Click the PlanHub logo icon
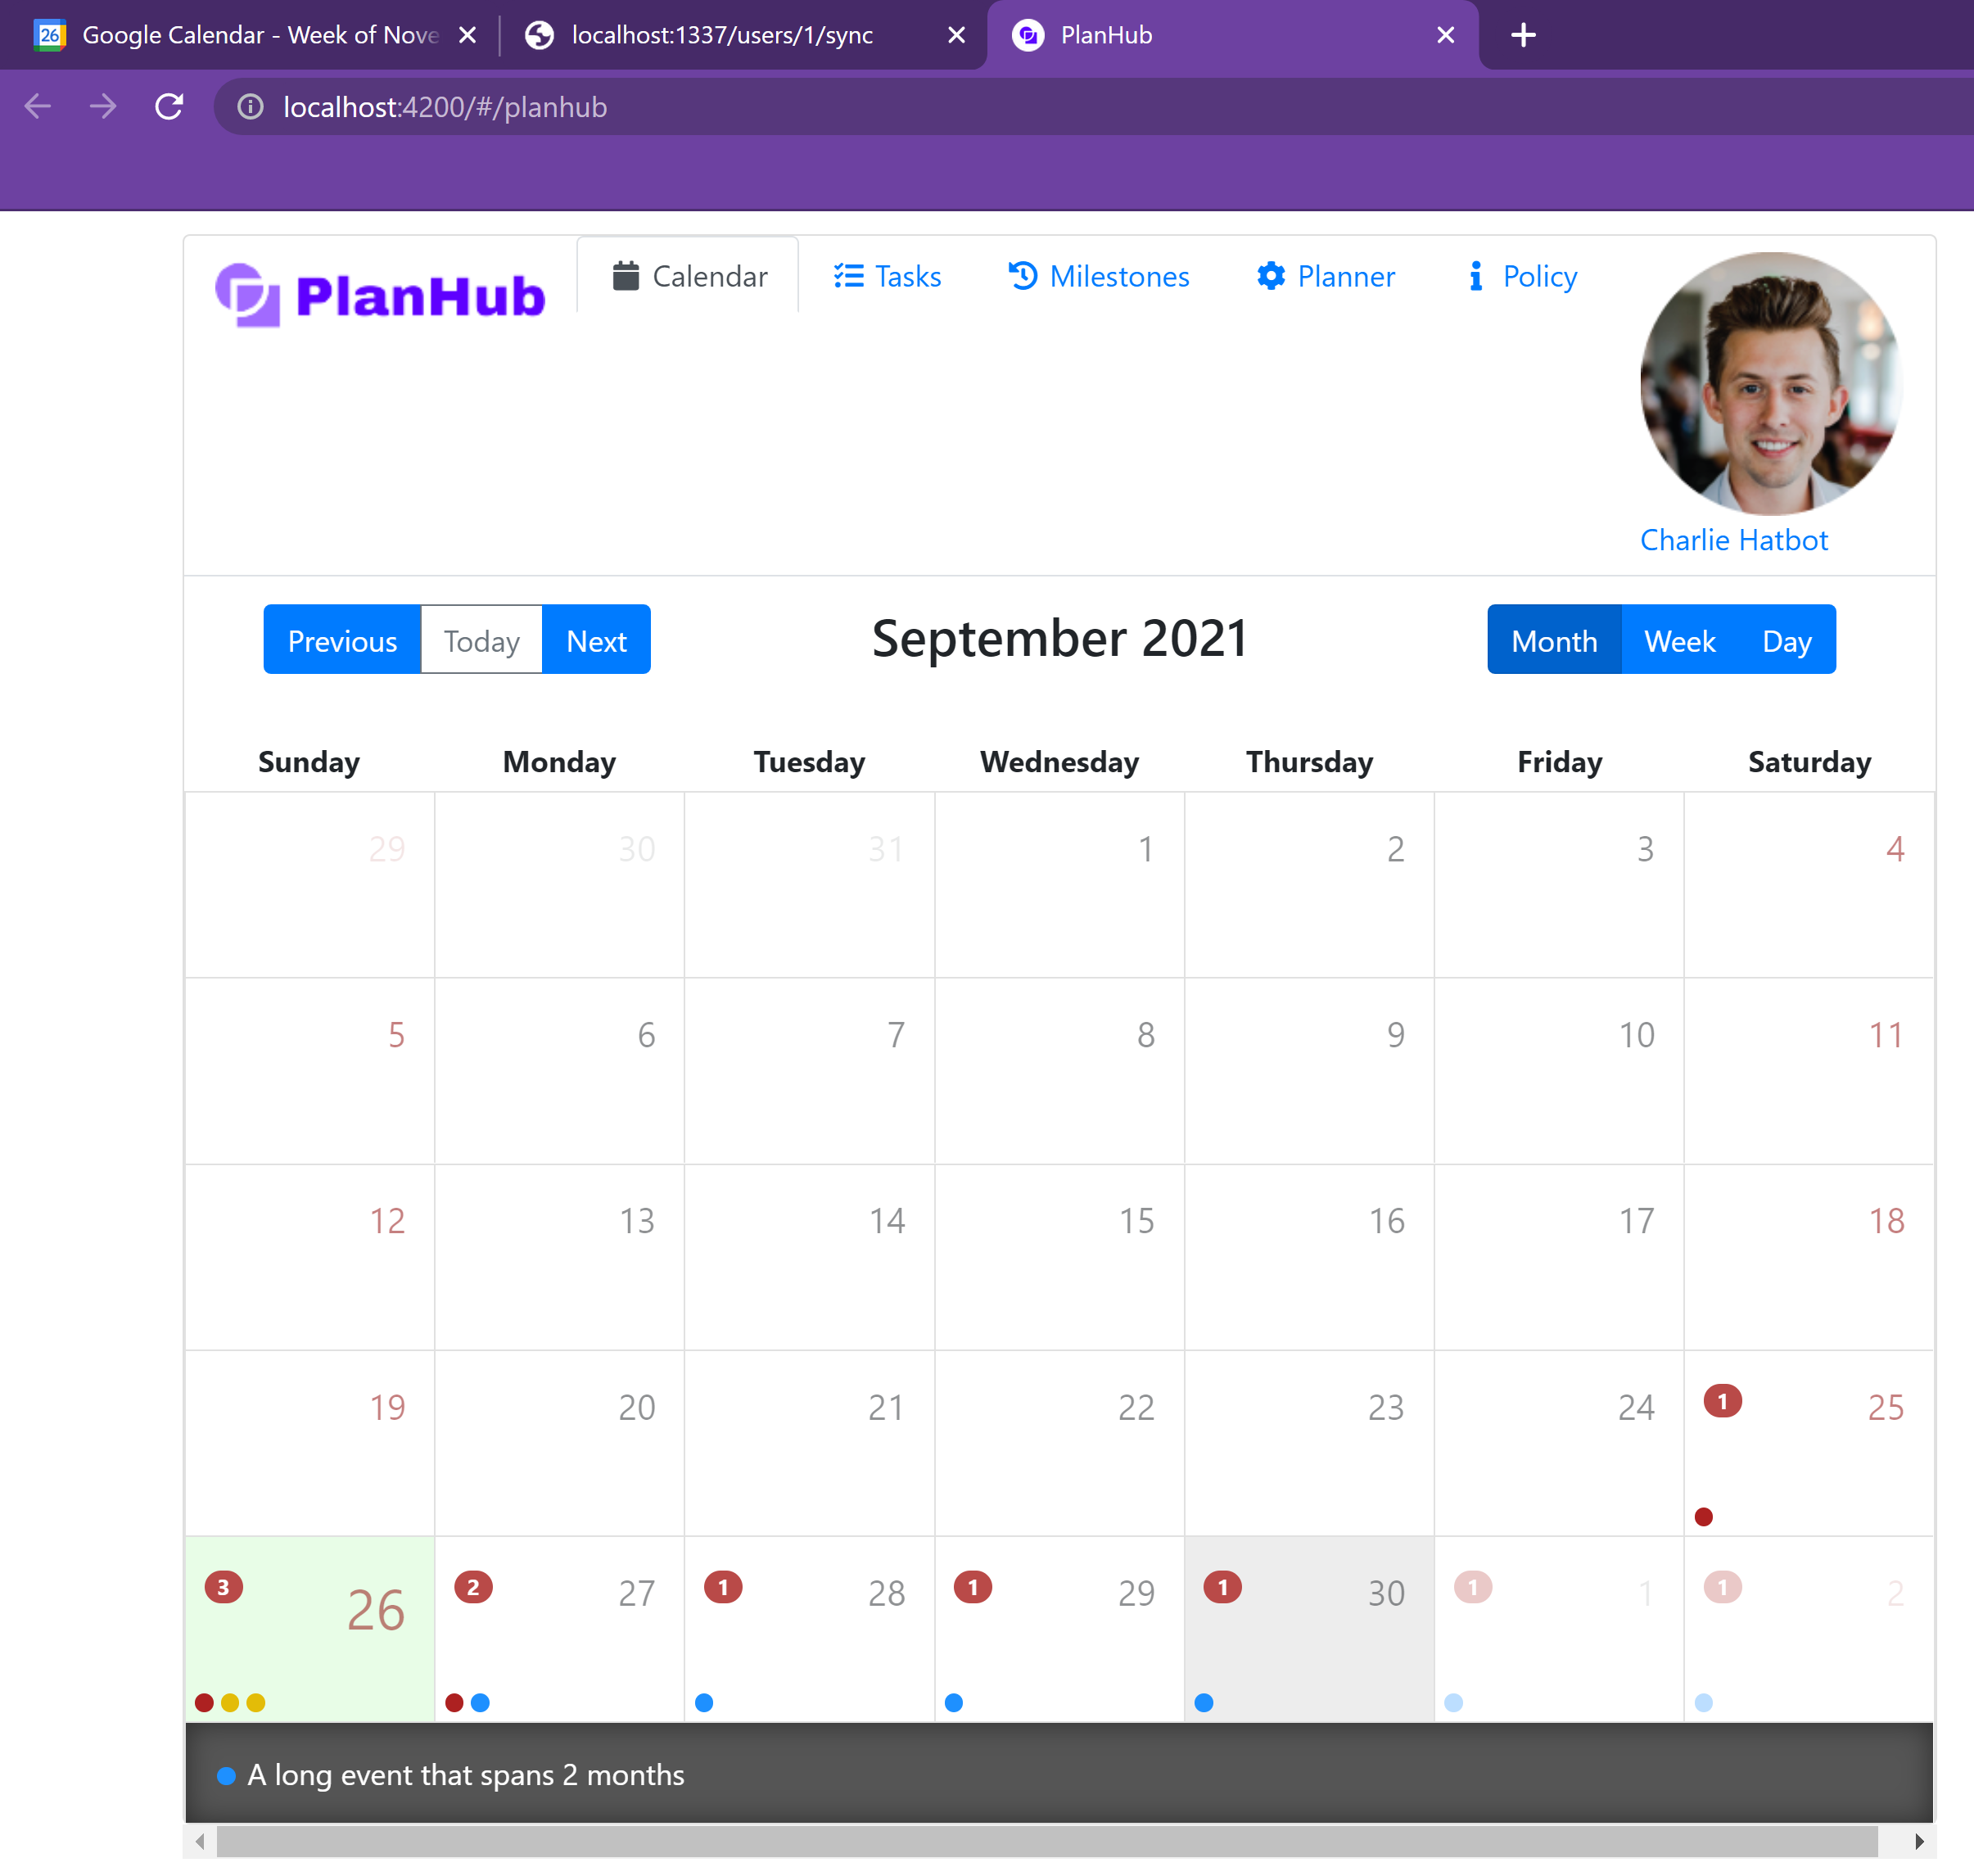 point(247,295)
